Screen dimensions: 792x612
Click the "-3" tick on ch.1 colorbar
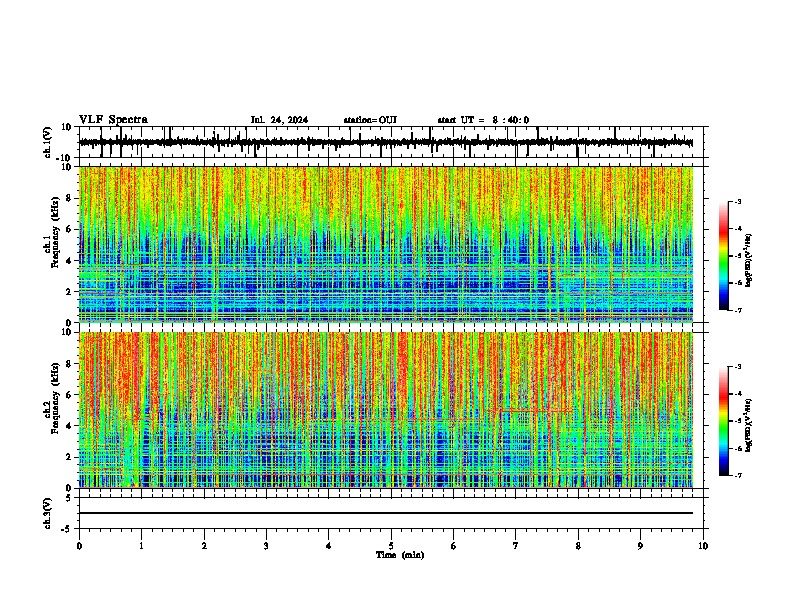(738, 201)
